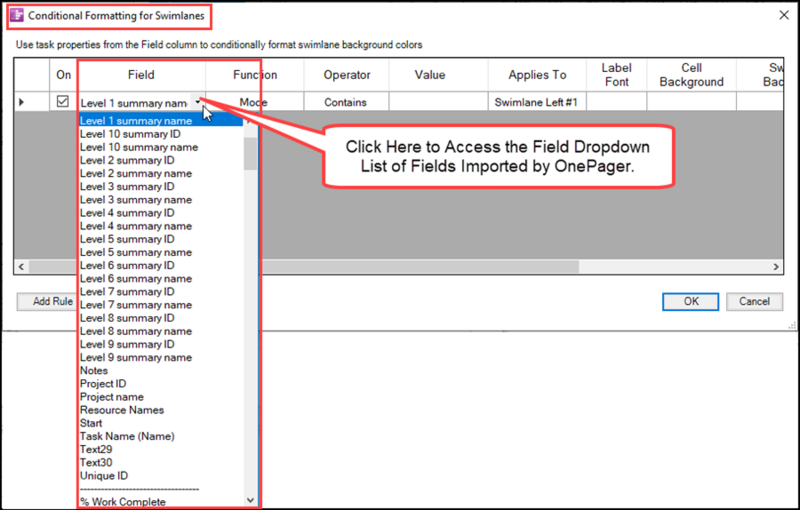Click the Label Font cell of the rule

pyautogui.click(x=616, y=102)
